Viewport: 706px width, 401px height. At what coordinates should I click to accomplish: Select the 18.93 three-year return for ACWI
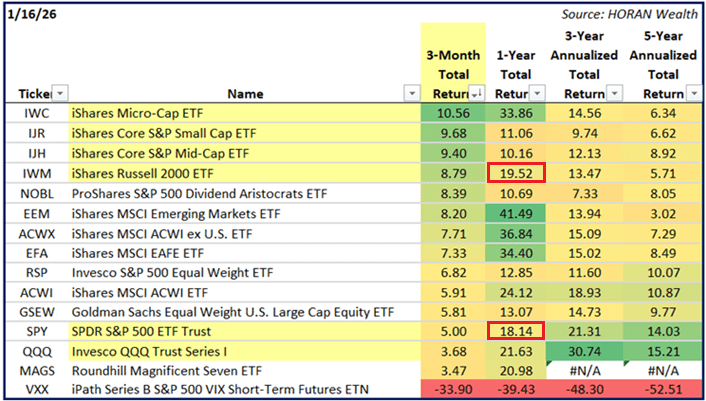[x=584, y=293]
